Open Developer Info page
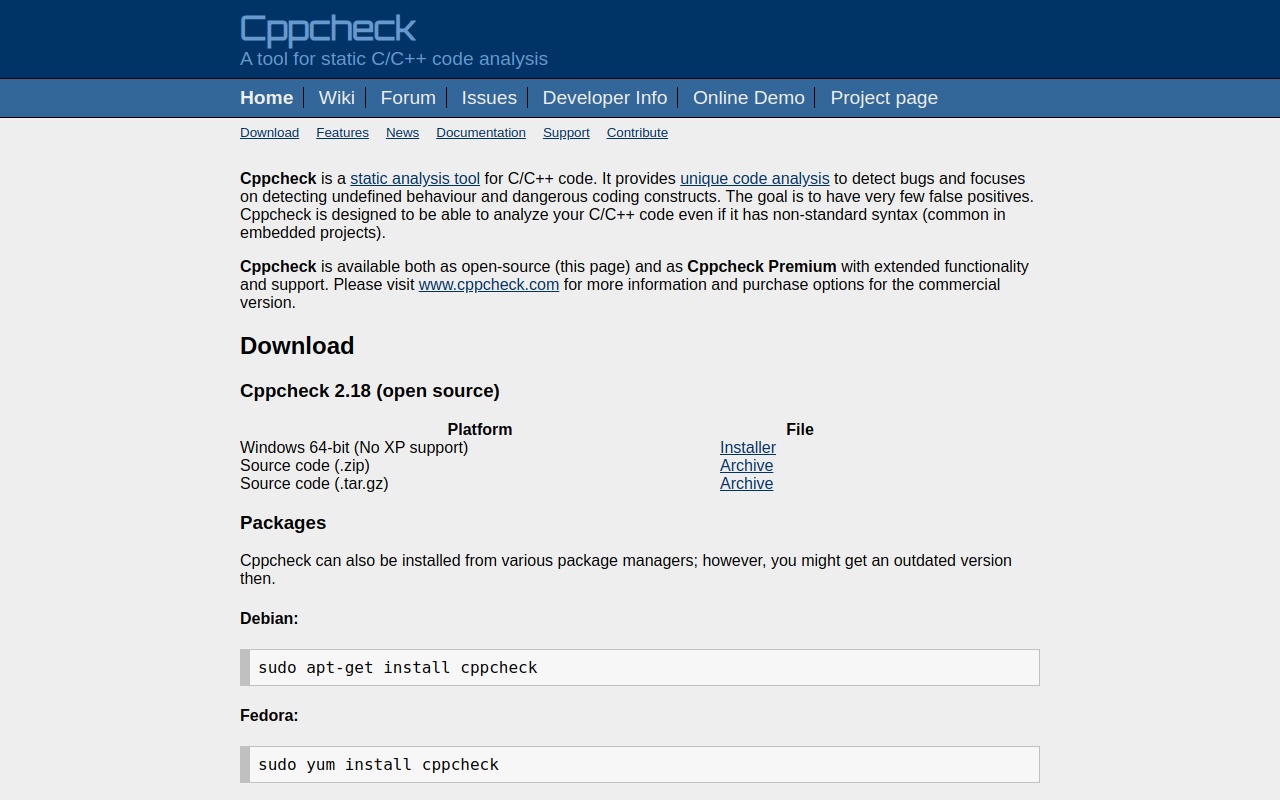 604,98
